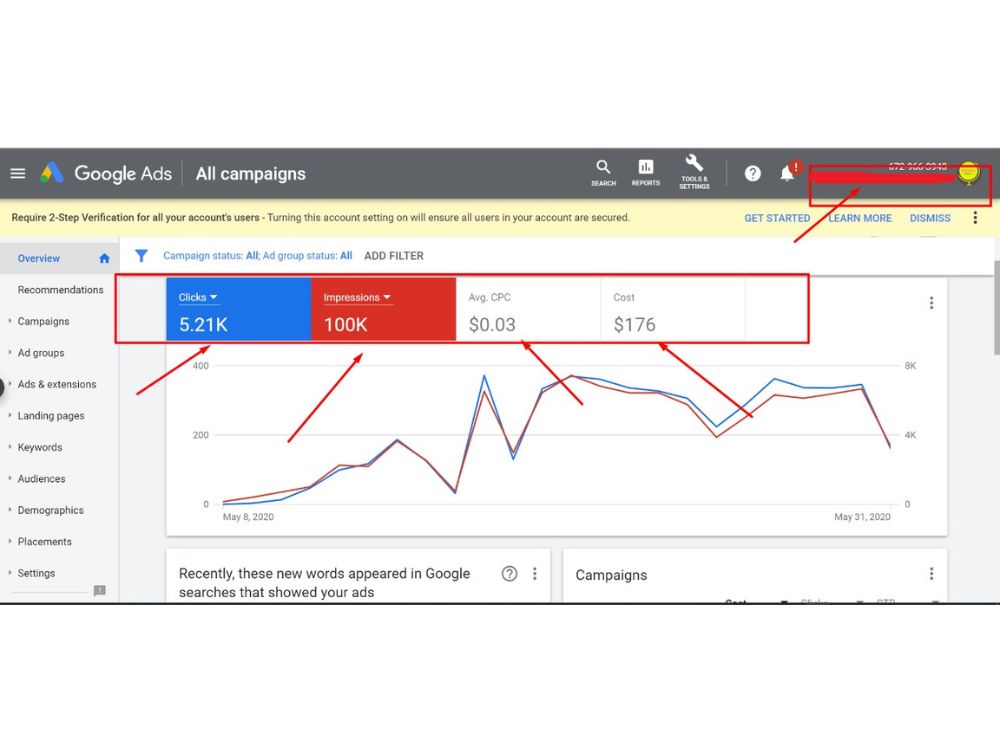Expand the Audiences sidebar arrow
1000x750 pixels.
10,478
